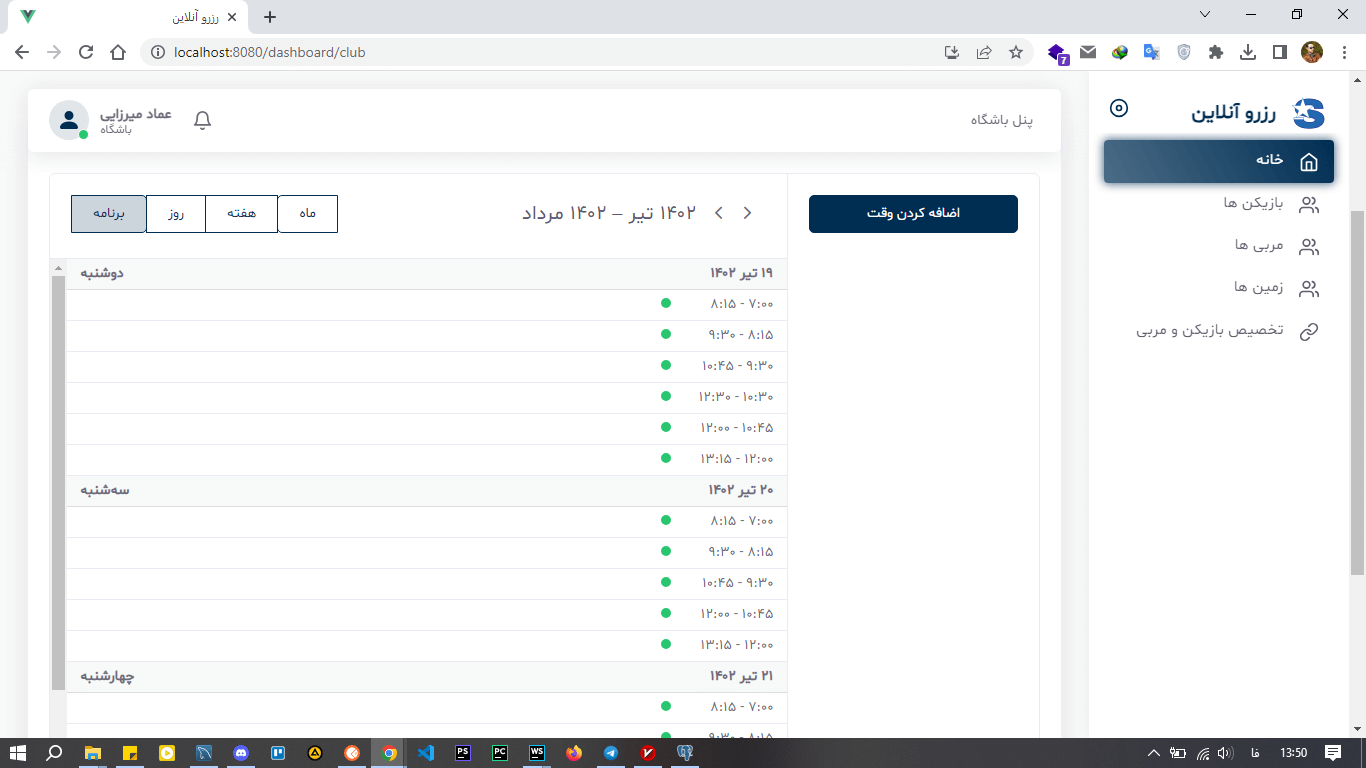
Task: Click the people icon next to زمین ها
Action: tap(1308, 289)
